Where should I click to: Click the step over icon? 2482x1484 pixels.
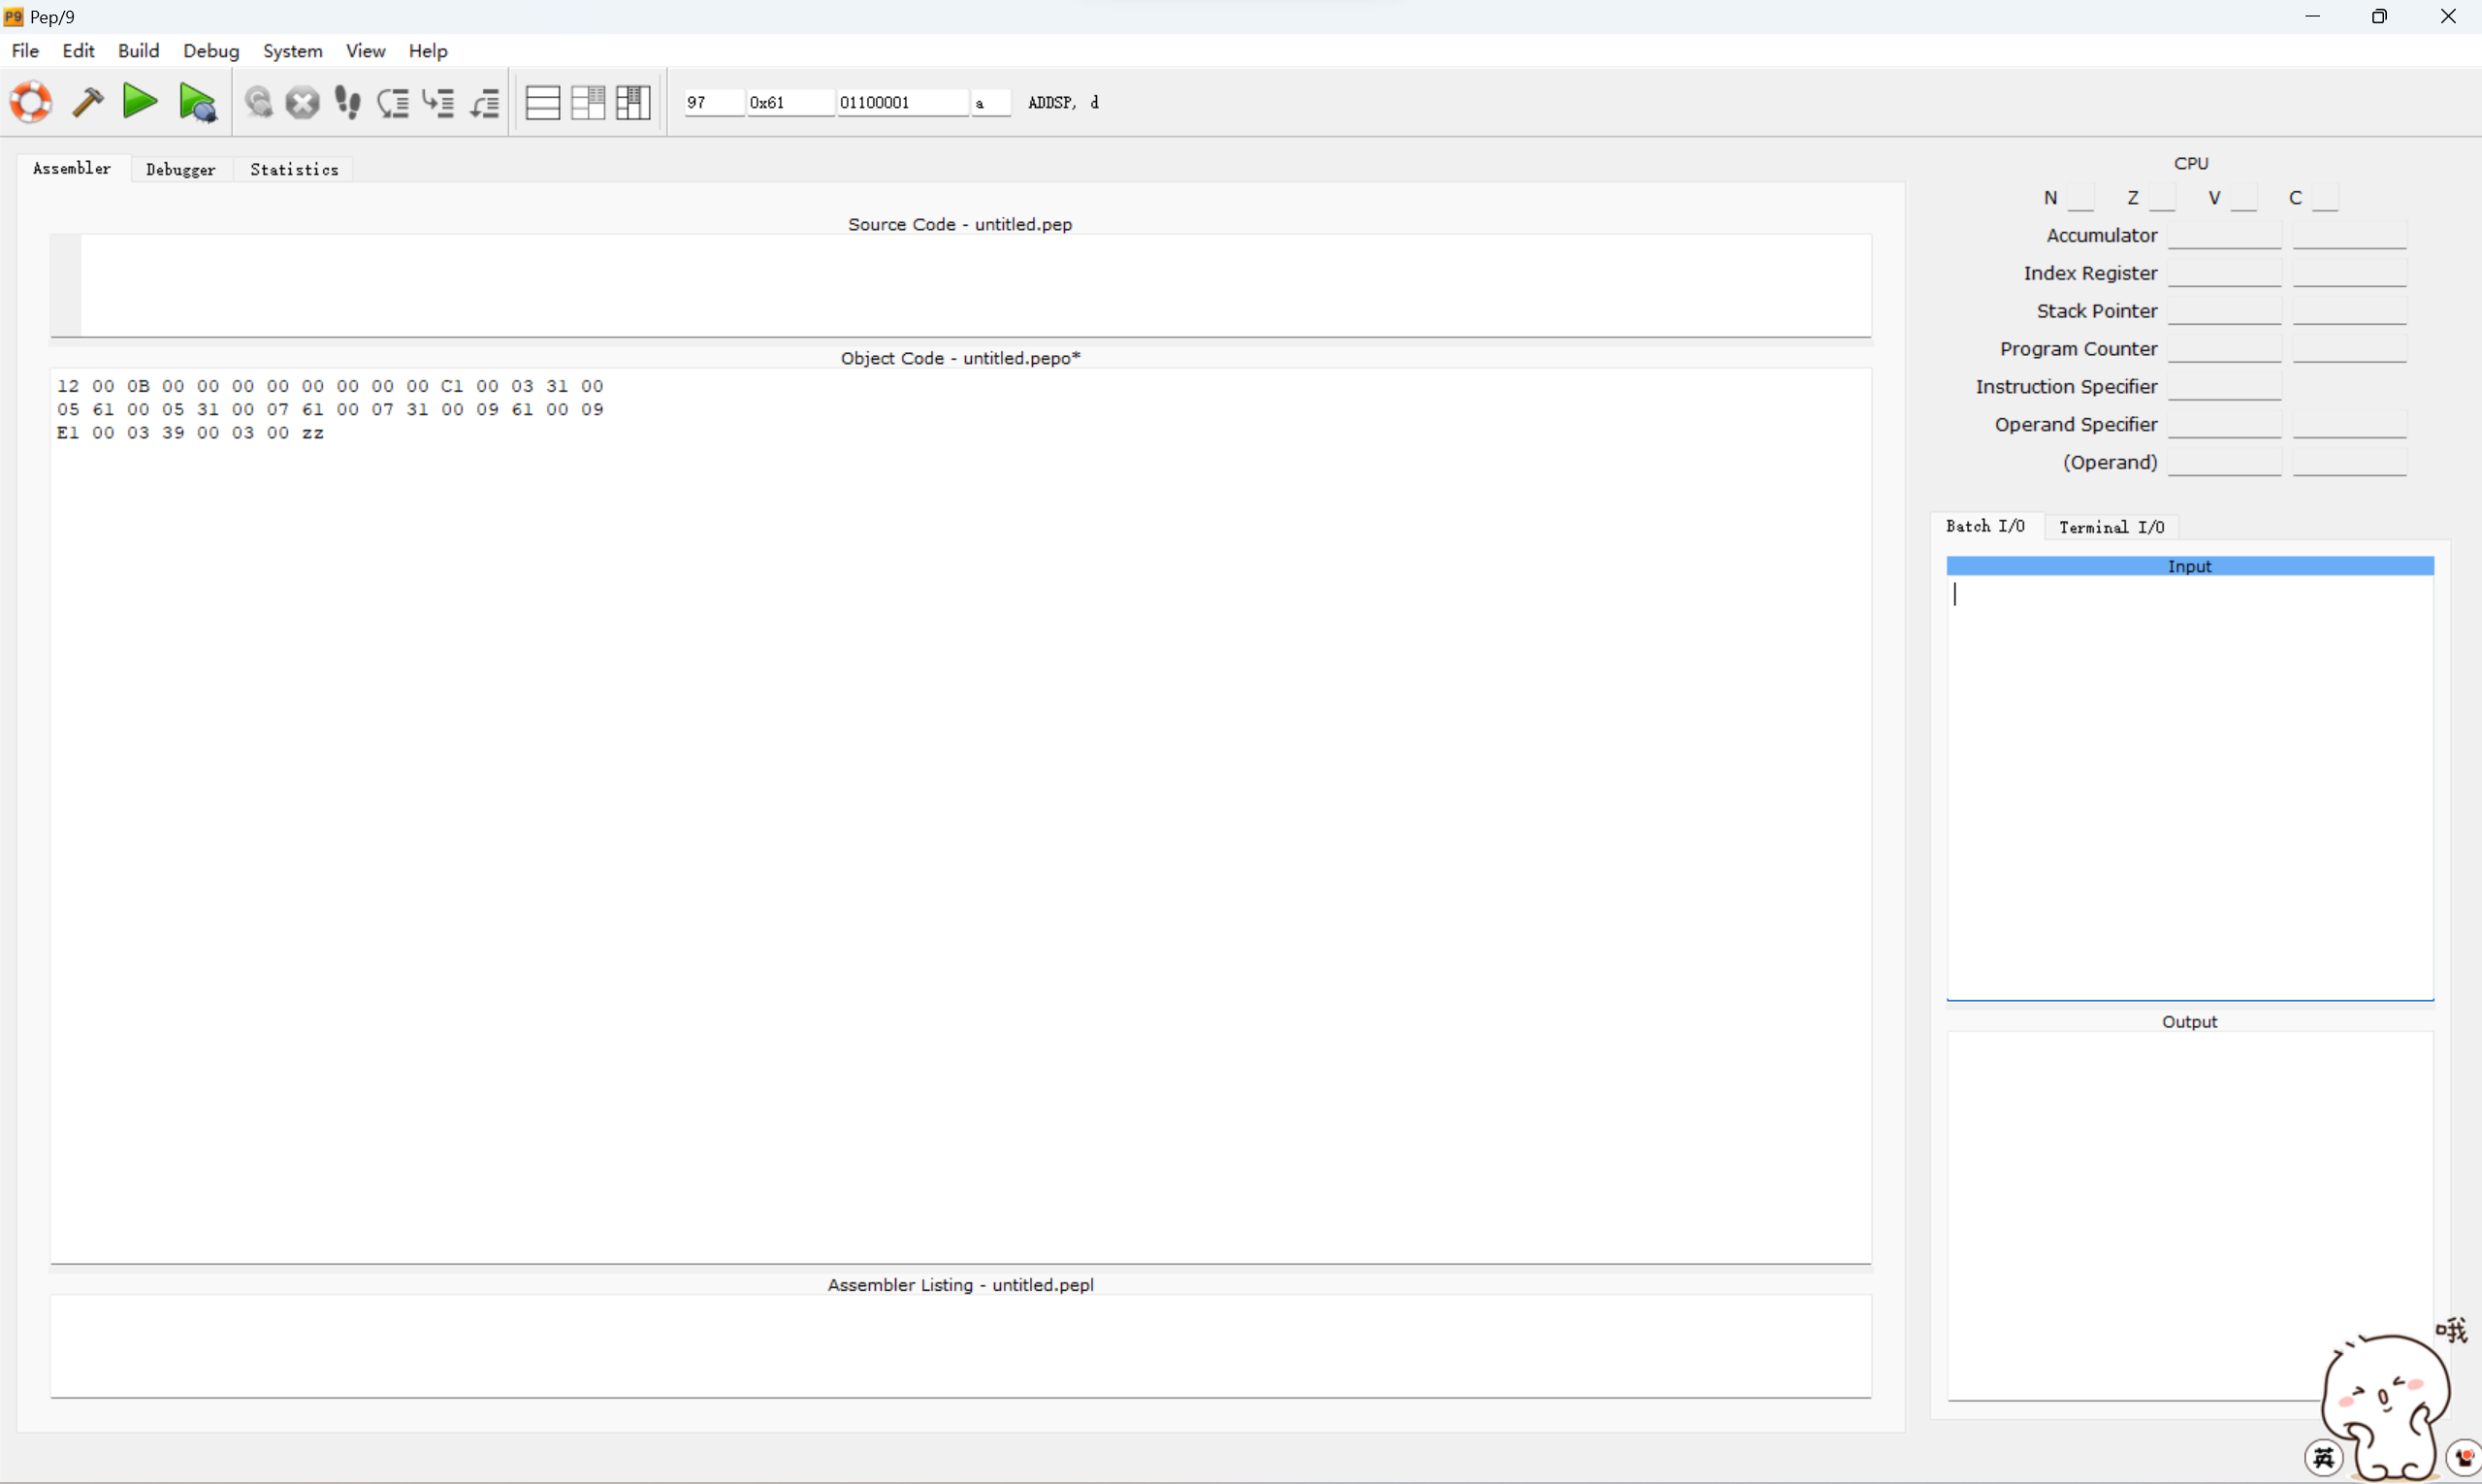[x=393, y=102]
